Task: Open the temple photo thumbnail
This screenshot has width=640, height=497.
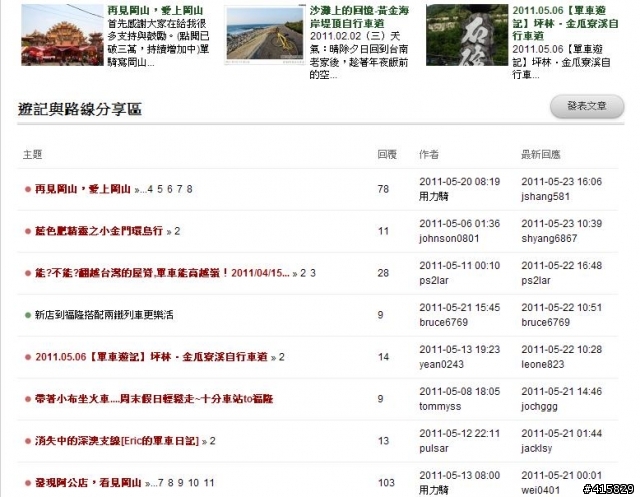Action: pyautogui.click(x=62, y=35)
